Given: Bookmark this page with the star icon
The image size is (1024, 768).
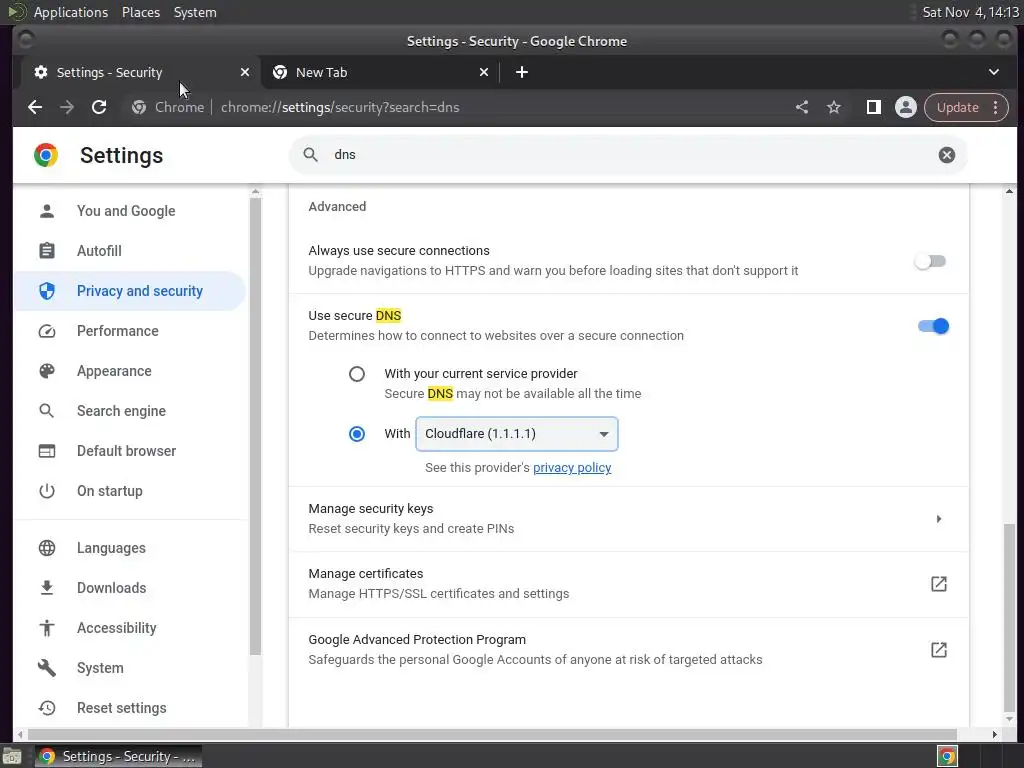Looking at the screenshot, I should click(x=834, y=107).
